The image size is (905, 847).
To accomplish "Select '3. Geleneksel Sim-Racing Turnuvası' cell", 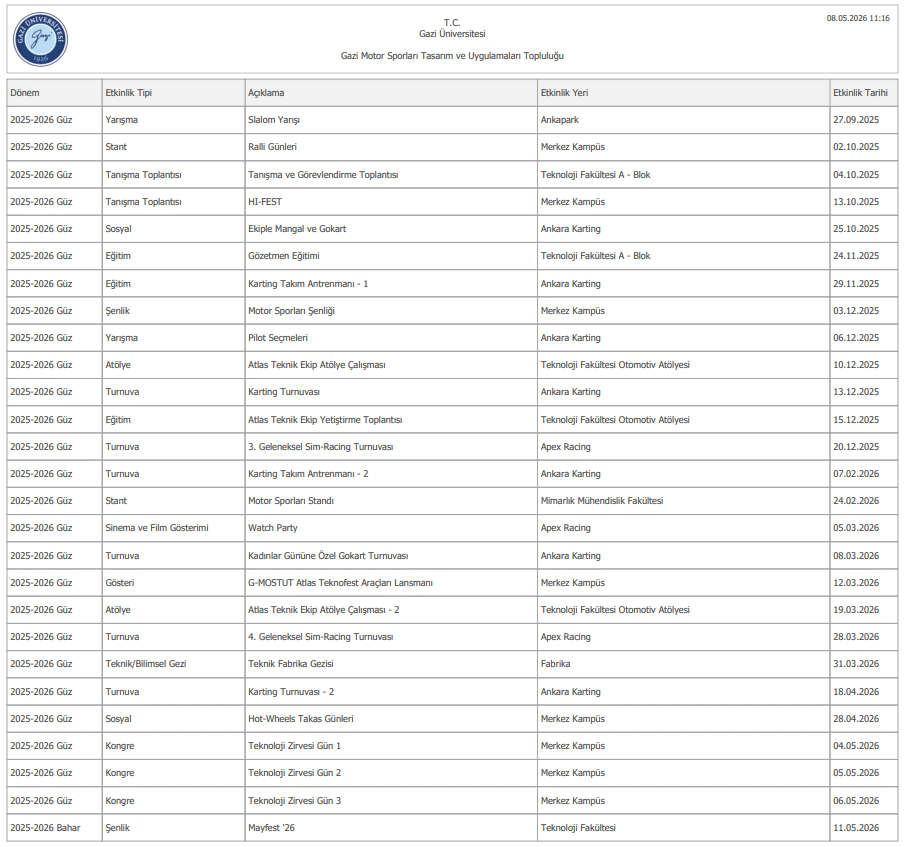I will 391,447.
